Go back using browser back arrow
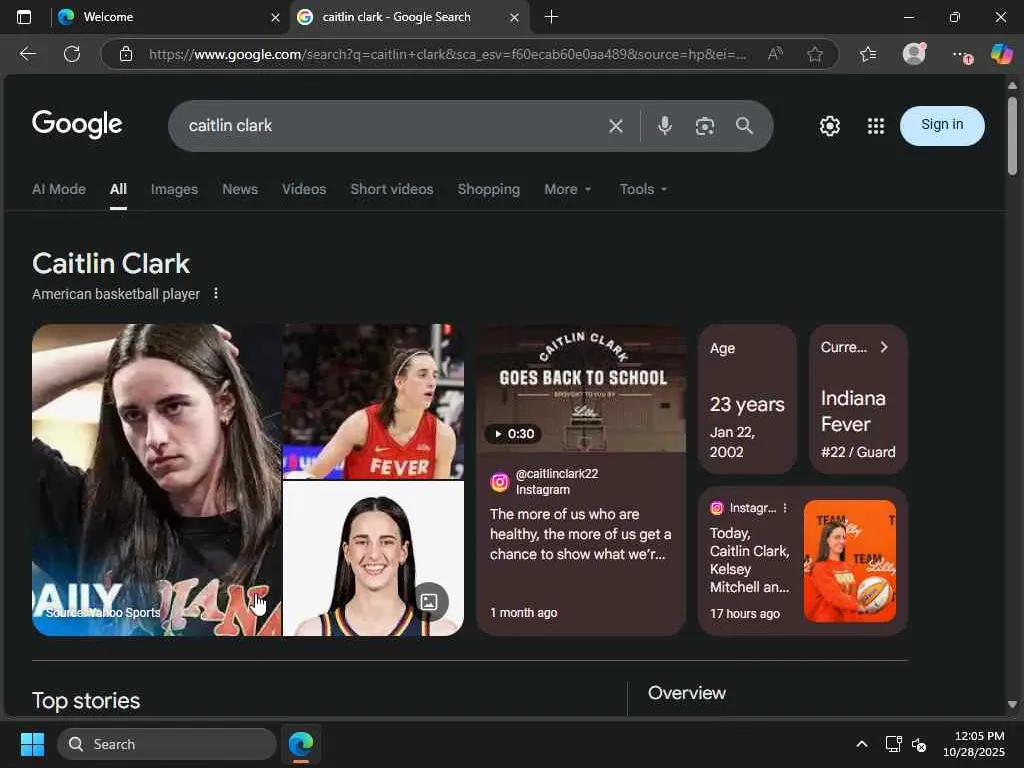 tap(27, 54)
